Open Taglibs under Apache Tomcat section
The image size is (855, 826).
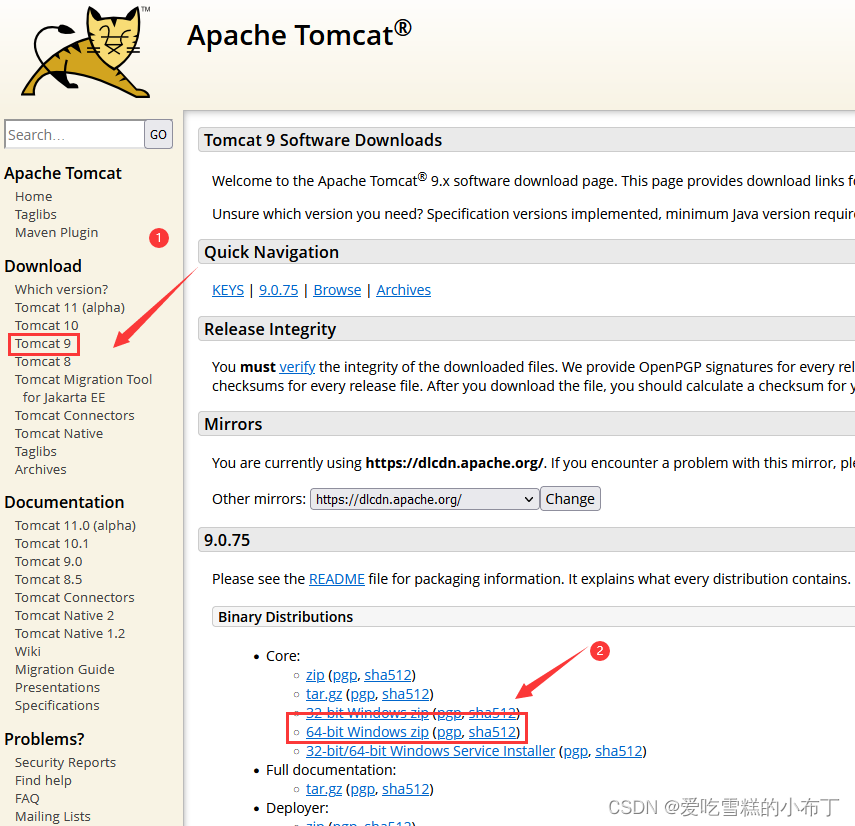pyautogui.click(x=35, y=214)
